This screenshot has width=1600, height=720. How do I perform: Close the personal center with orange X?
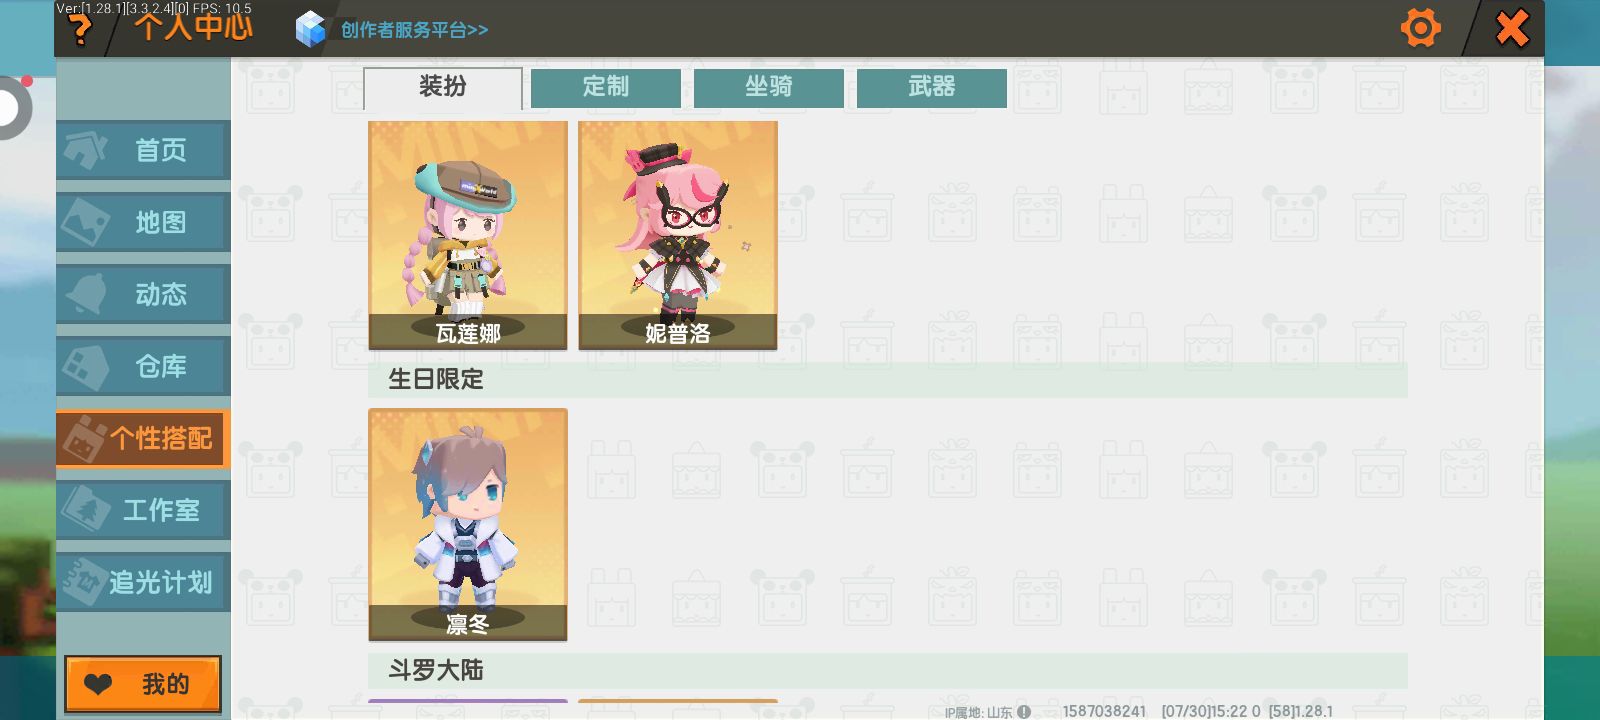click(x=1512, y=28)
